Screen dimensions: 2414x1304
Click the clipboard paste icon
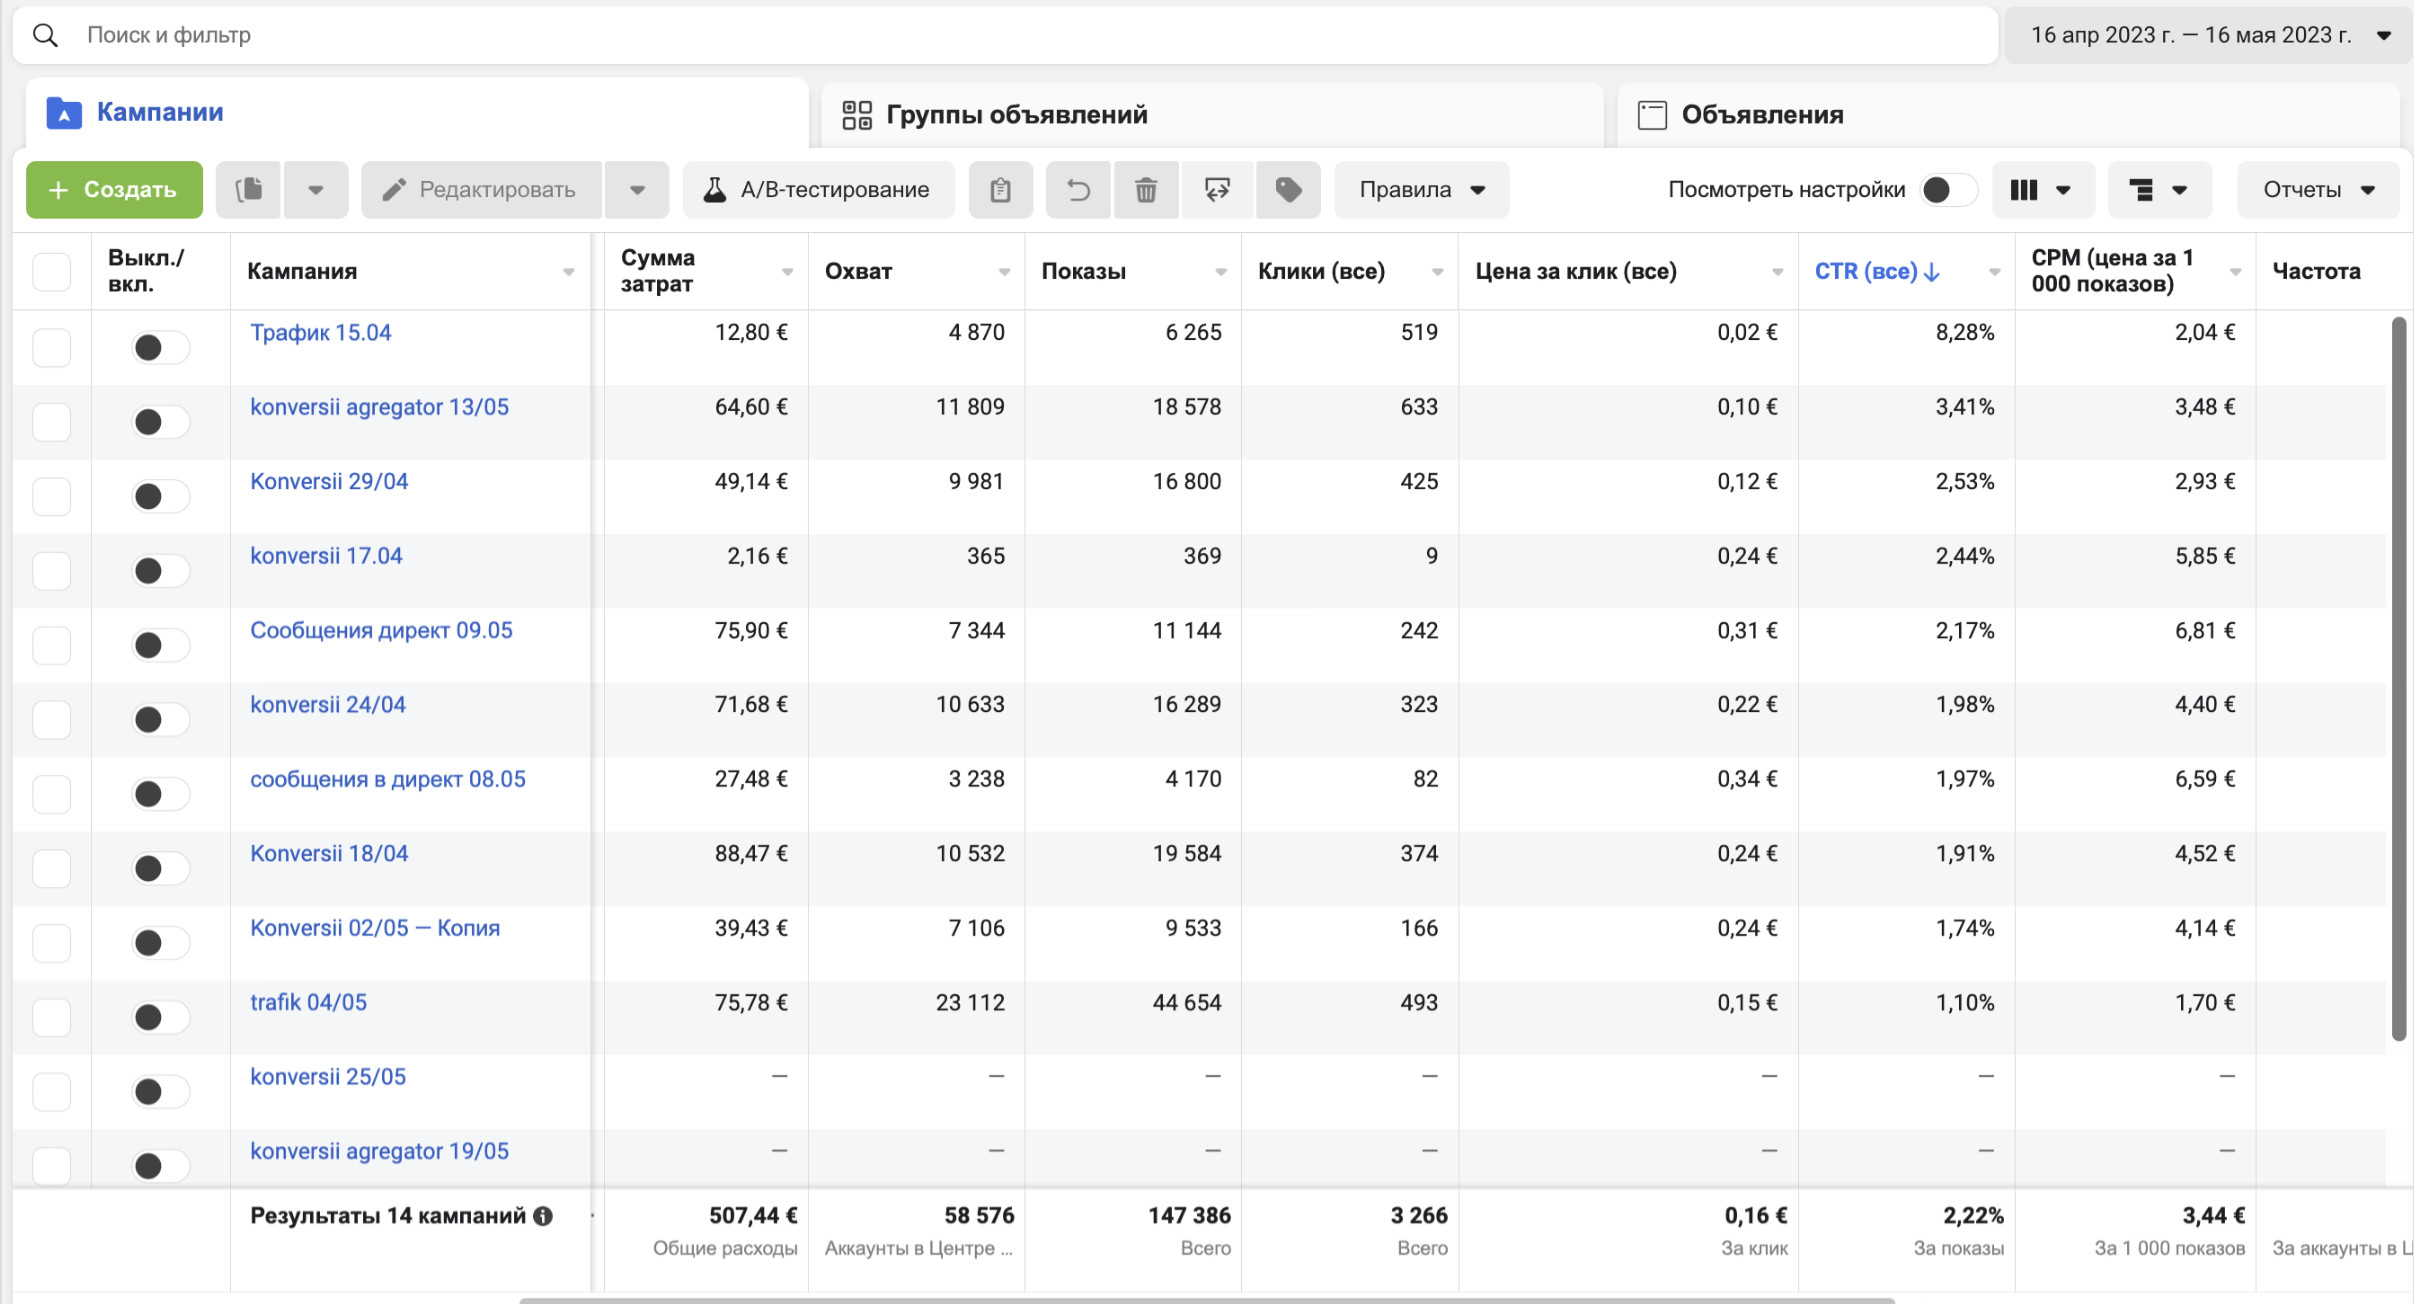[1000, 190]
